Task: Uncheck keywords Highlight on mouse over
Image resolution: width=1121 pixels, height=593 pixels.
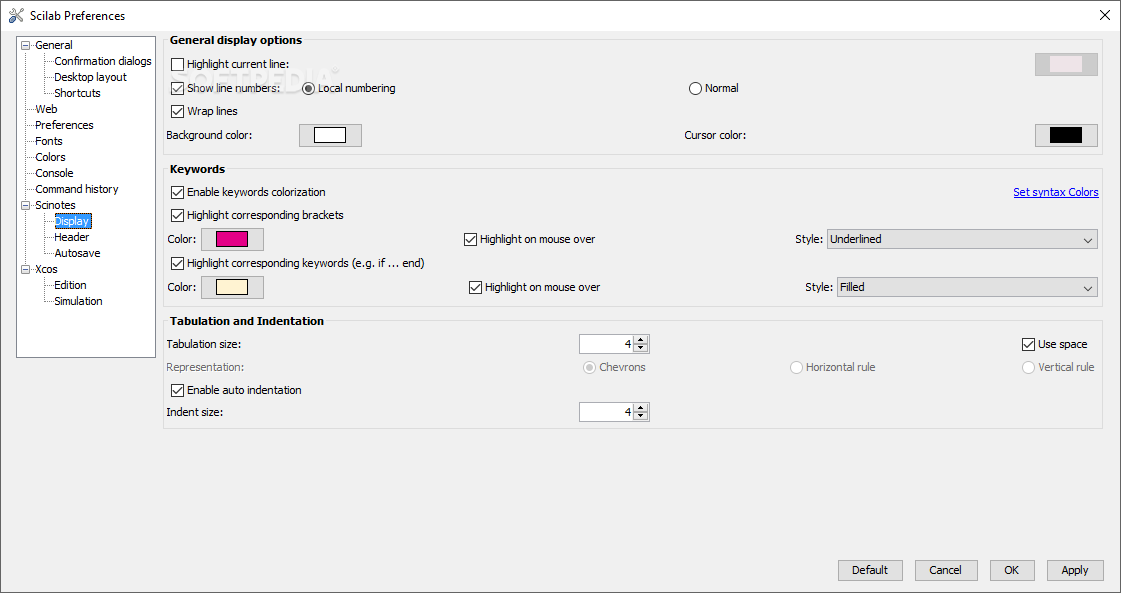Action: point(475,287)
